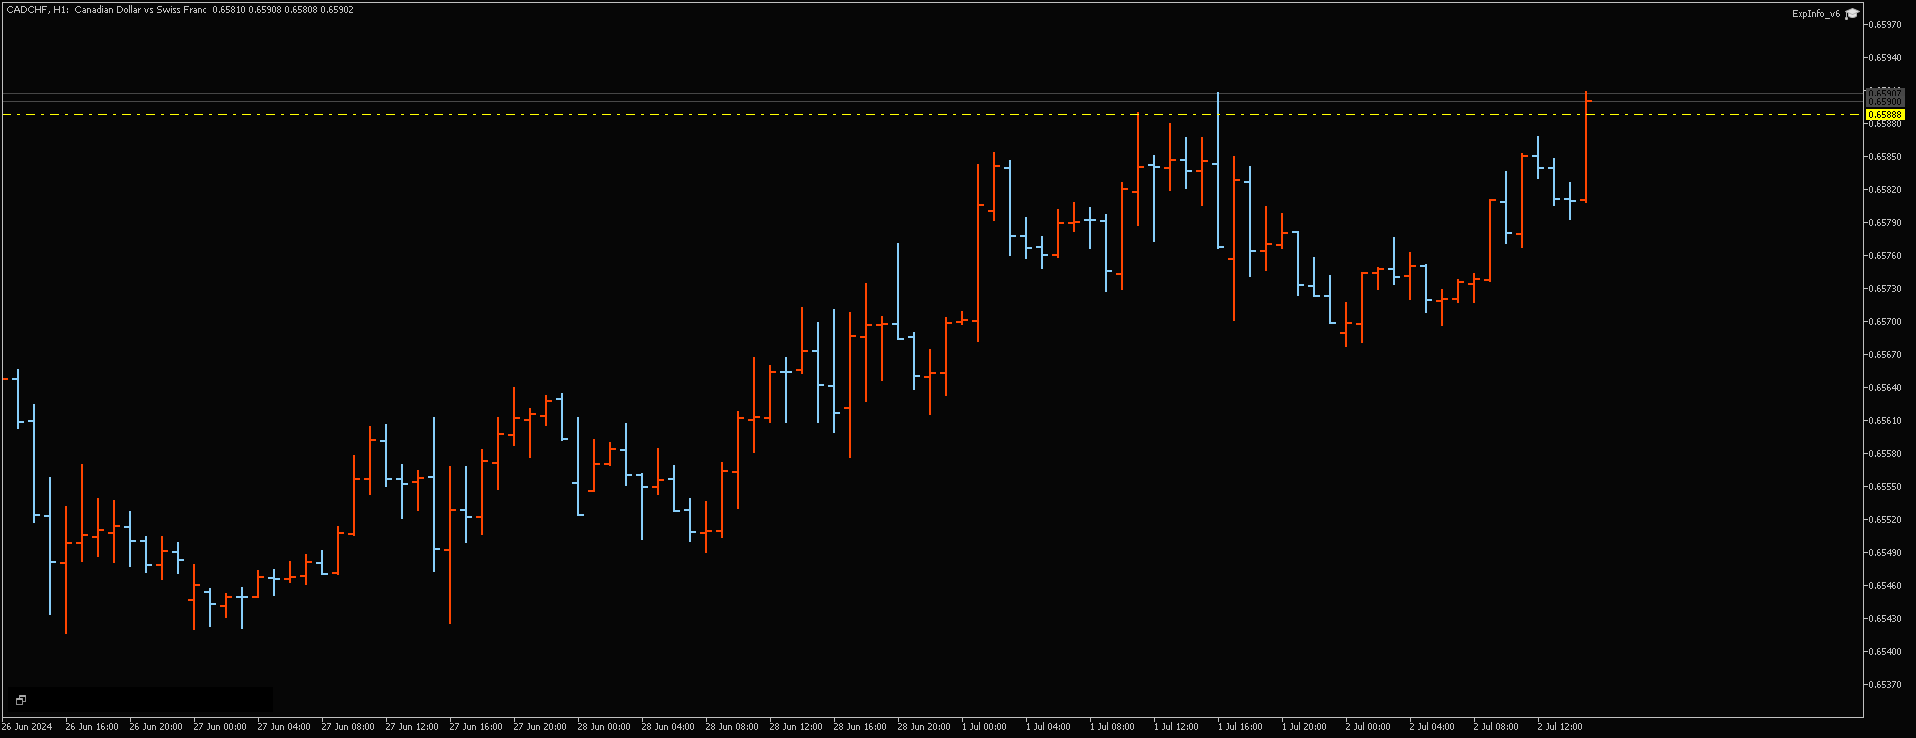Click the 1 Jul 16:00 time label
Viewport: 1916px width, 738px height.
pyautogui.click(x=1240, y=727)
